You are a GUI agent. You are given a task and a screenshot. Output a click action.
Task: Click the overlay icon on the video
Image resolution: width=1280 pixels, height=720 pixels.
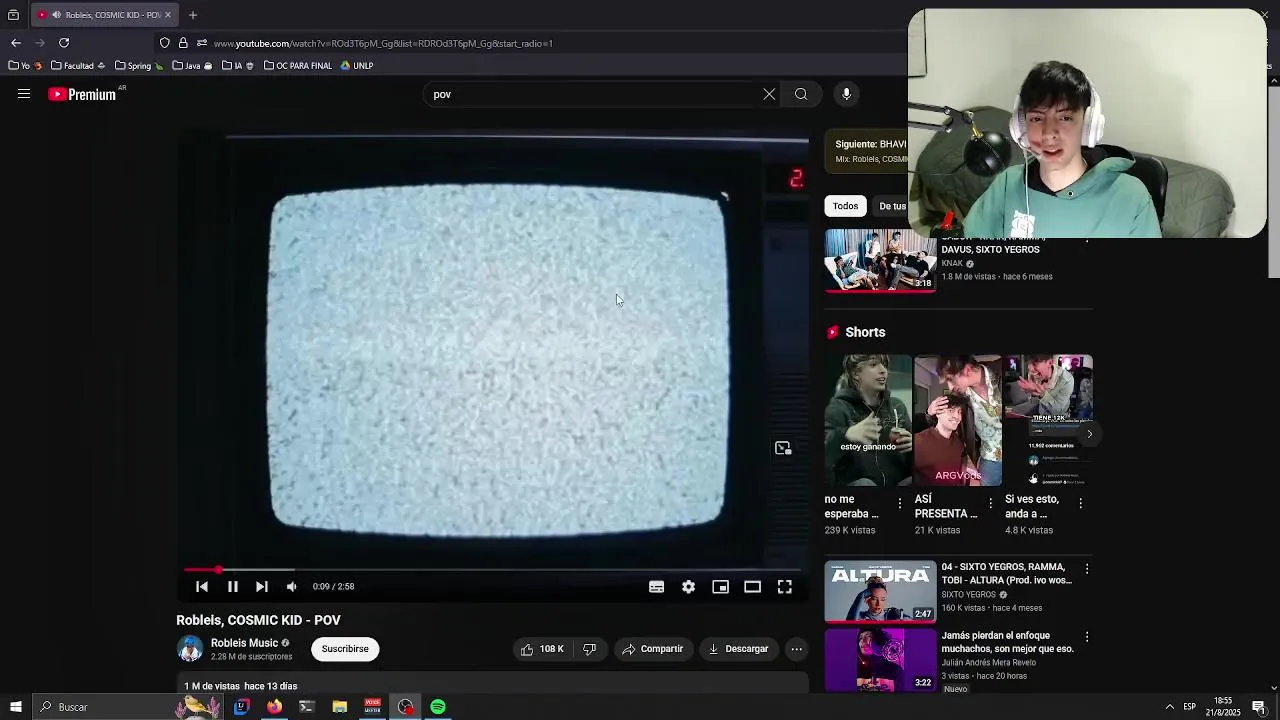tap(783, 448)
